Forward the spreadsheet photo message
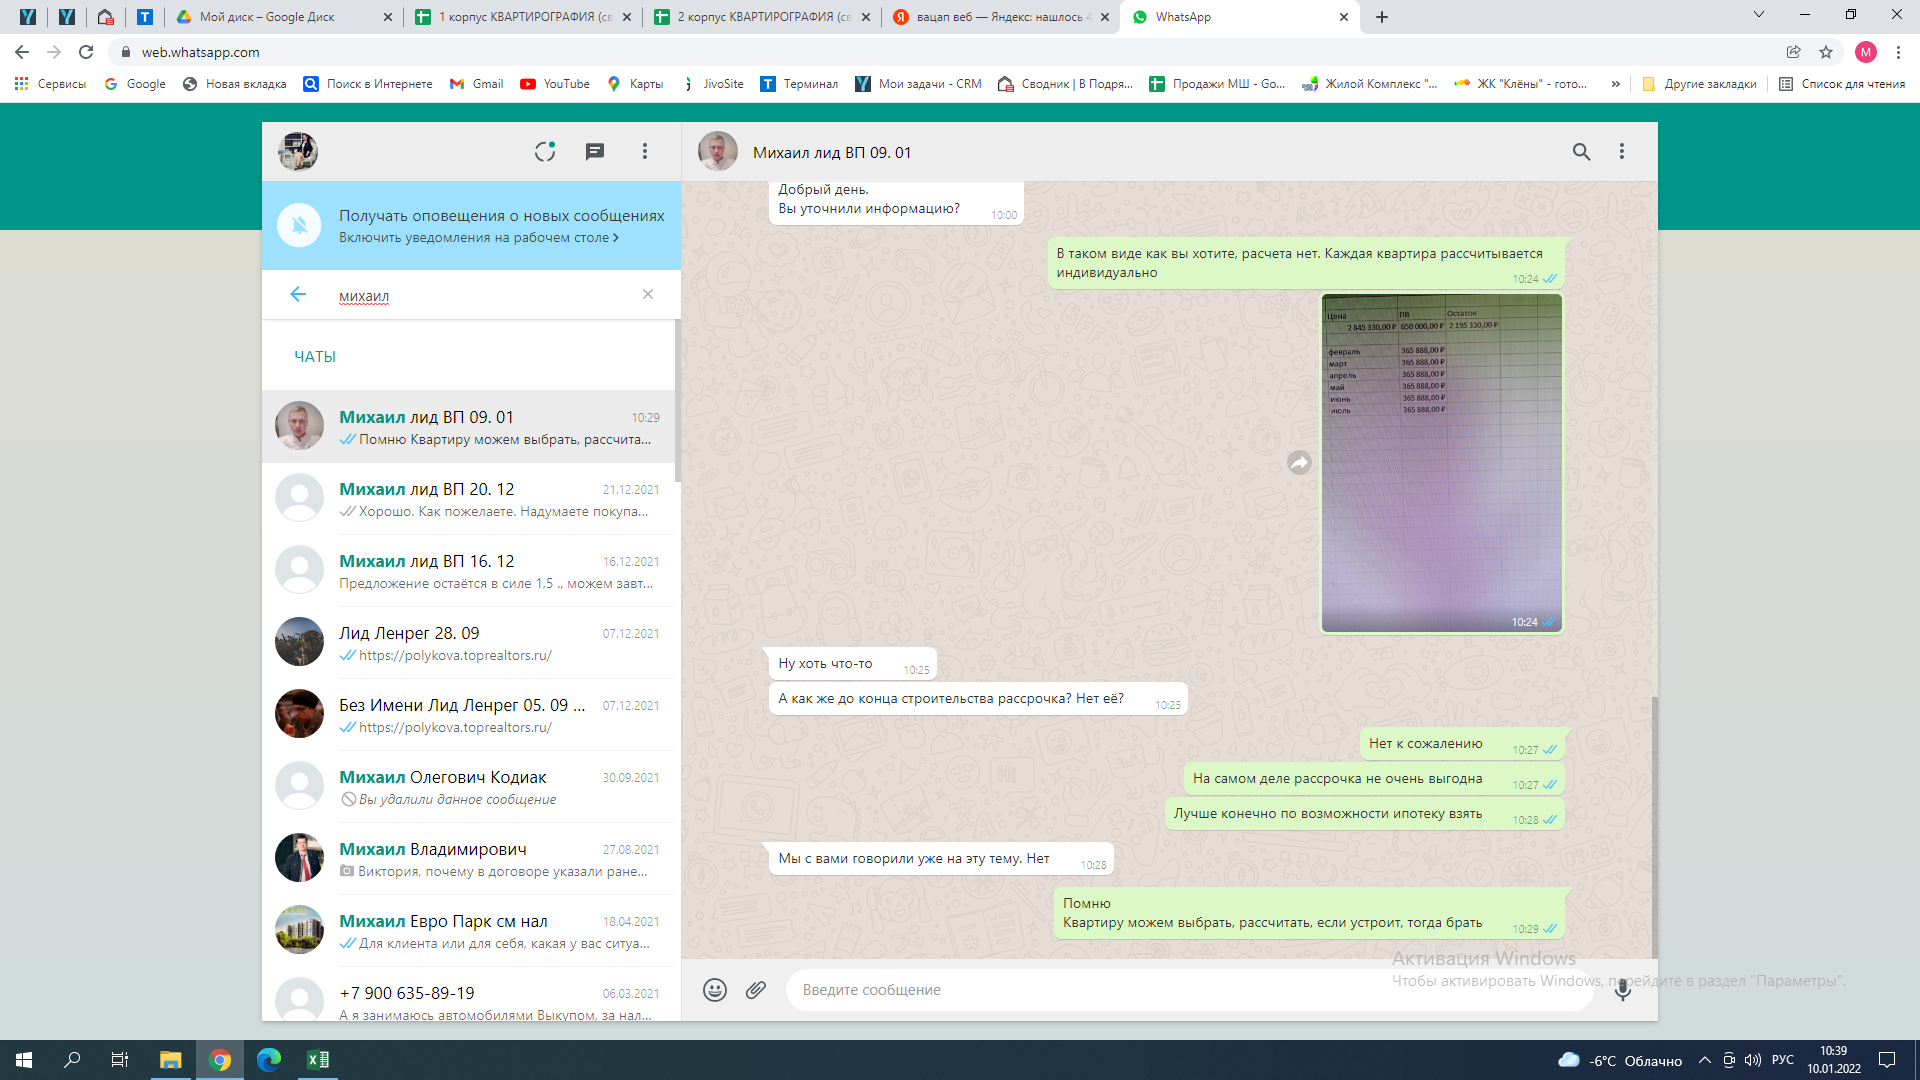 click(1299, 463)
